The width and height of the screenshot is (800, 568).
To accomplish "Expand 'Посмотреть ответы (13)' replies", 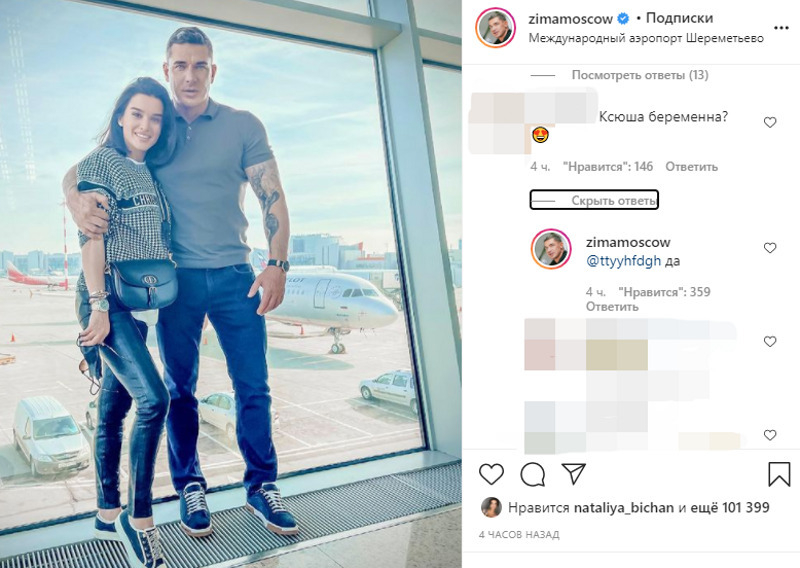I will (x=640, y=75).
